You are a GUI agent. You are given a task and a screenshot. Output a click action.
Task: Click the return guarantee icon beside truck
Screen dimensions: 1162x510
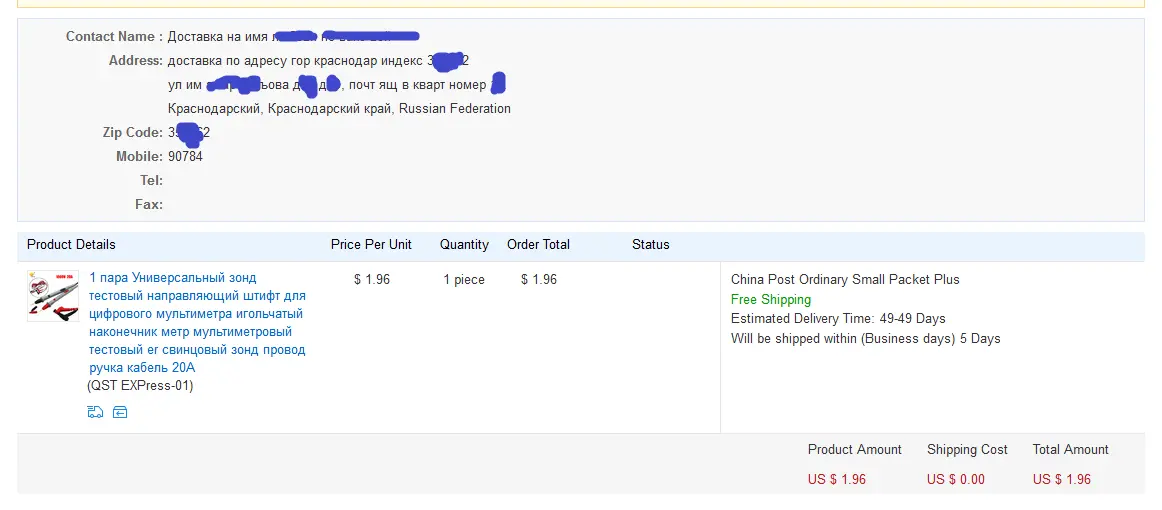(x=120, y=412)
